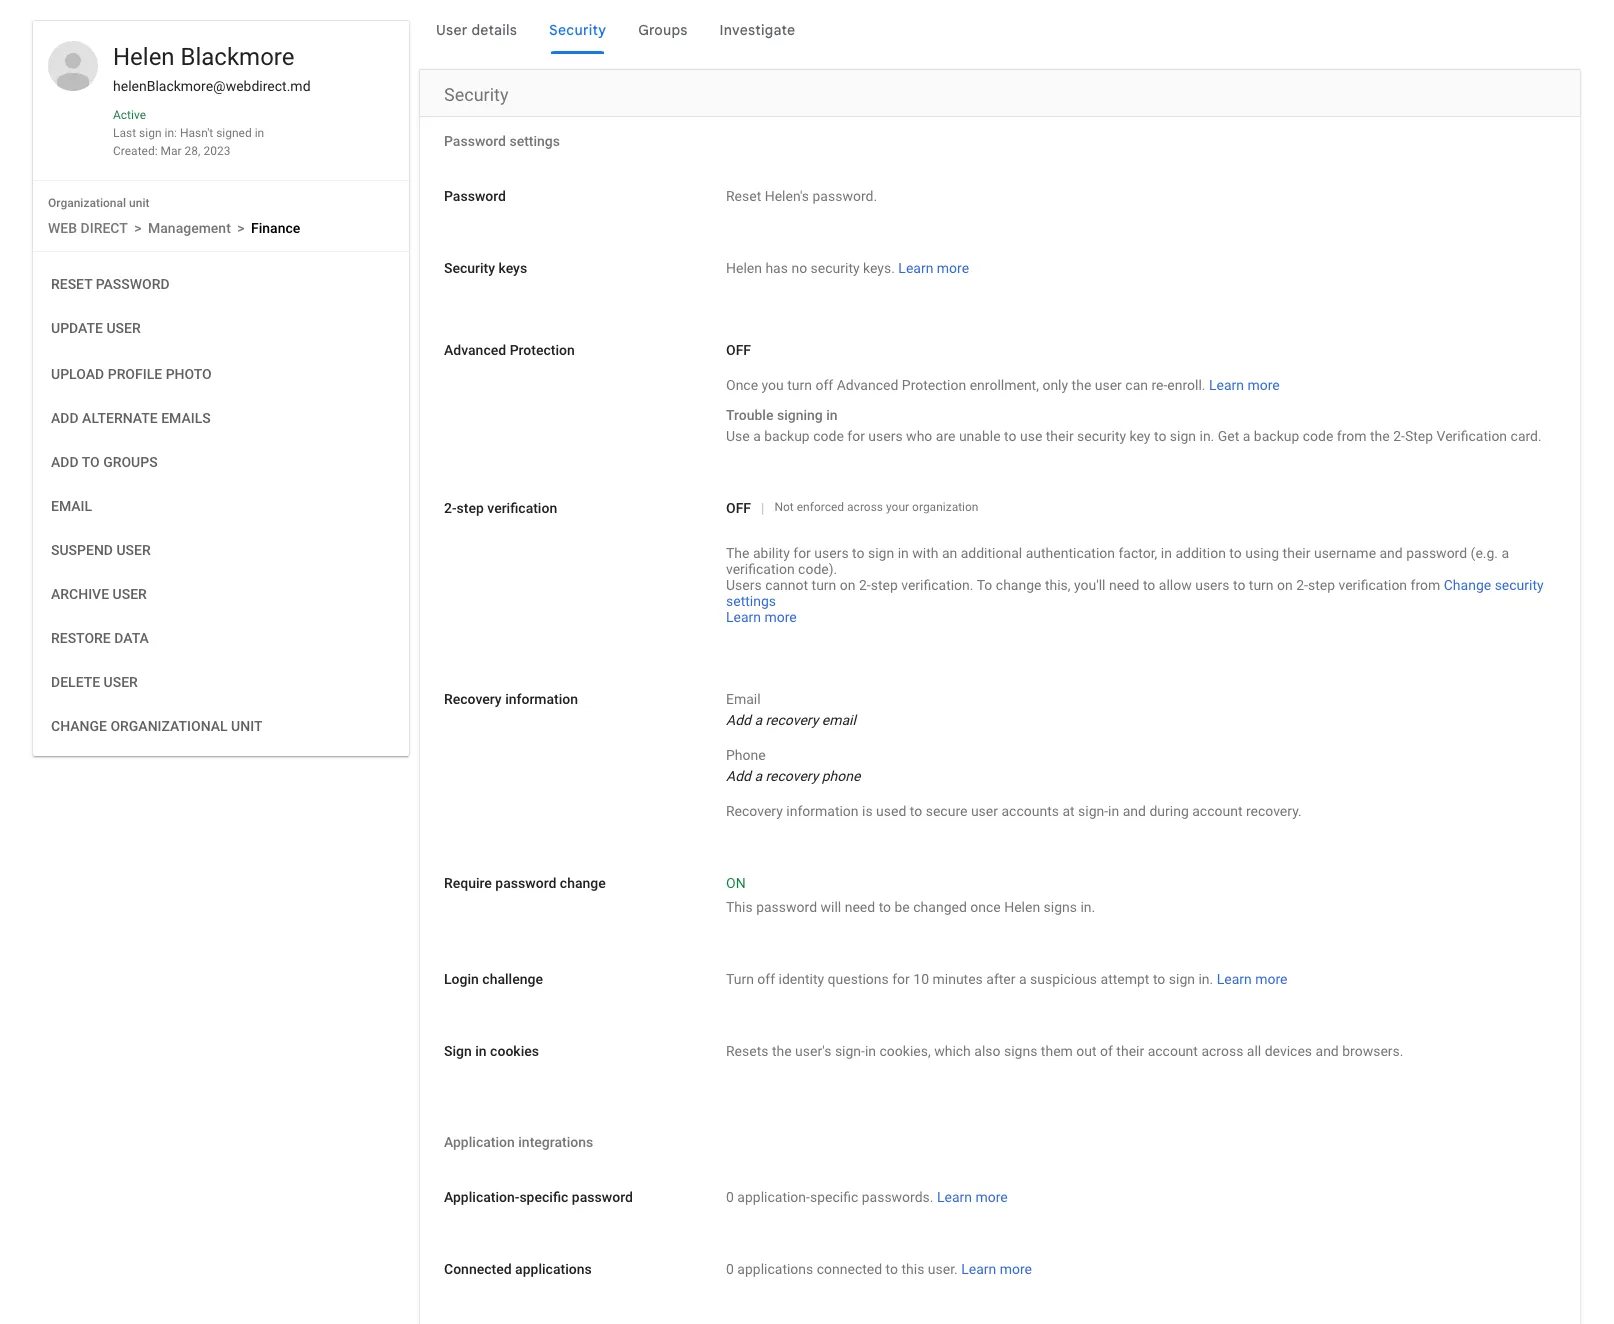Click UPLOAD PROFILE PHOTO

pyautogui.click(x=131, y=374)
